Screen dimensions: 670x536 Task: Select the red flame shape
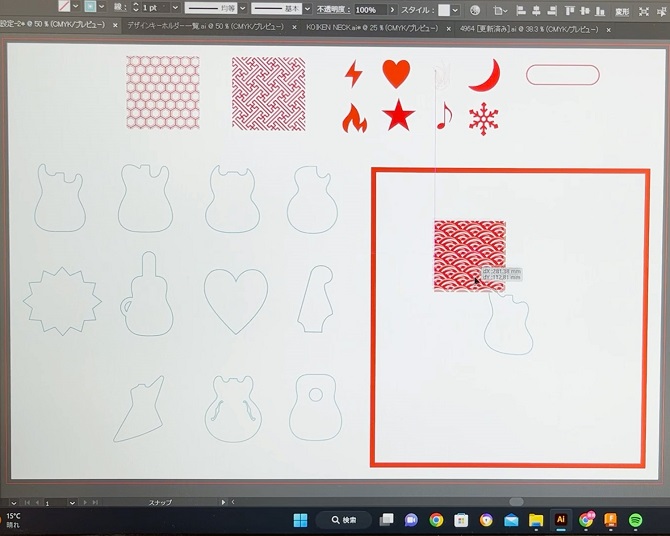tap(354, 118)
